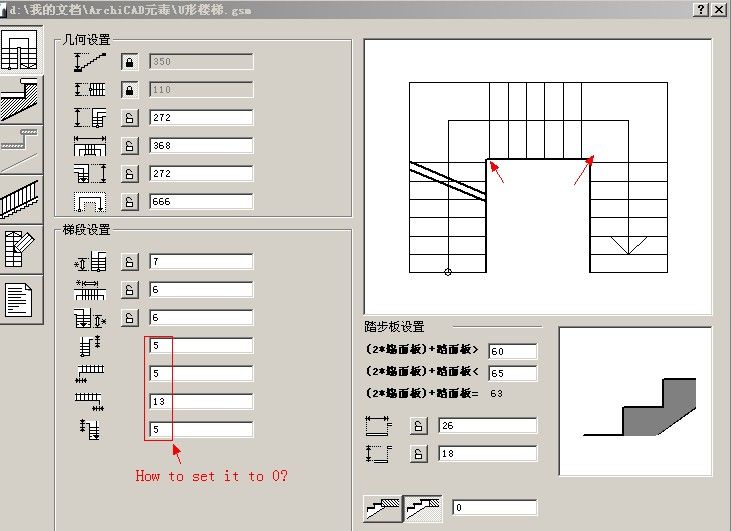Screen dimensions: 731x531
Task: Toggle lock beside the second 272 field
Action: point(130,173)
